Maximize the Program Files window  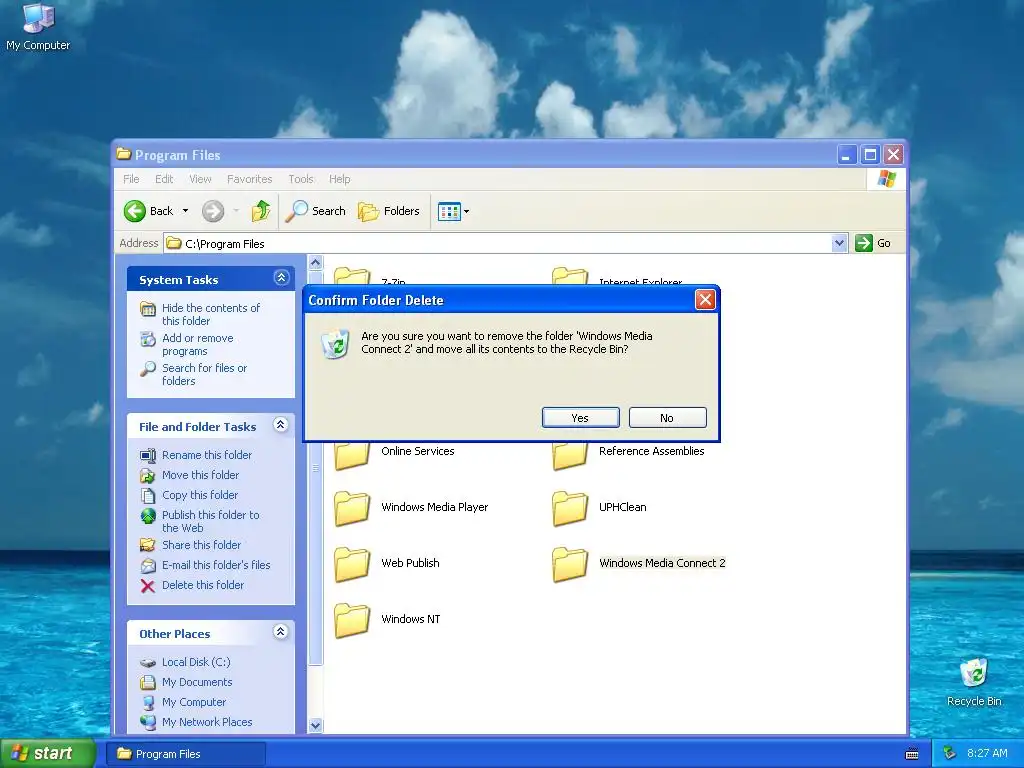870,155
